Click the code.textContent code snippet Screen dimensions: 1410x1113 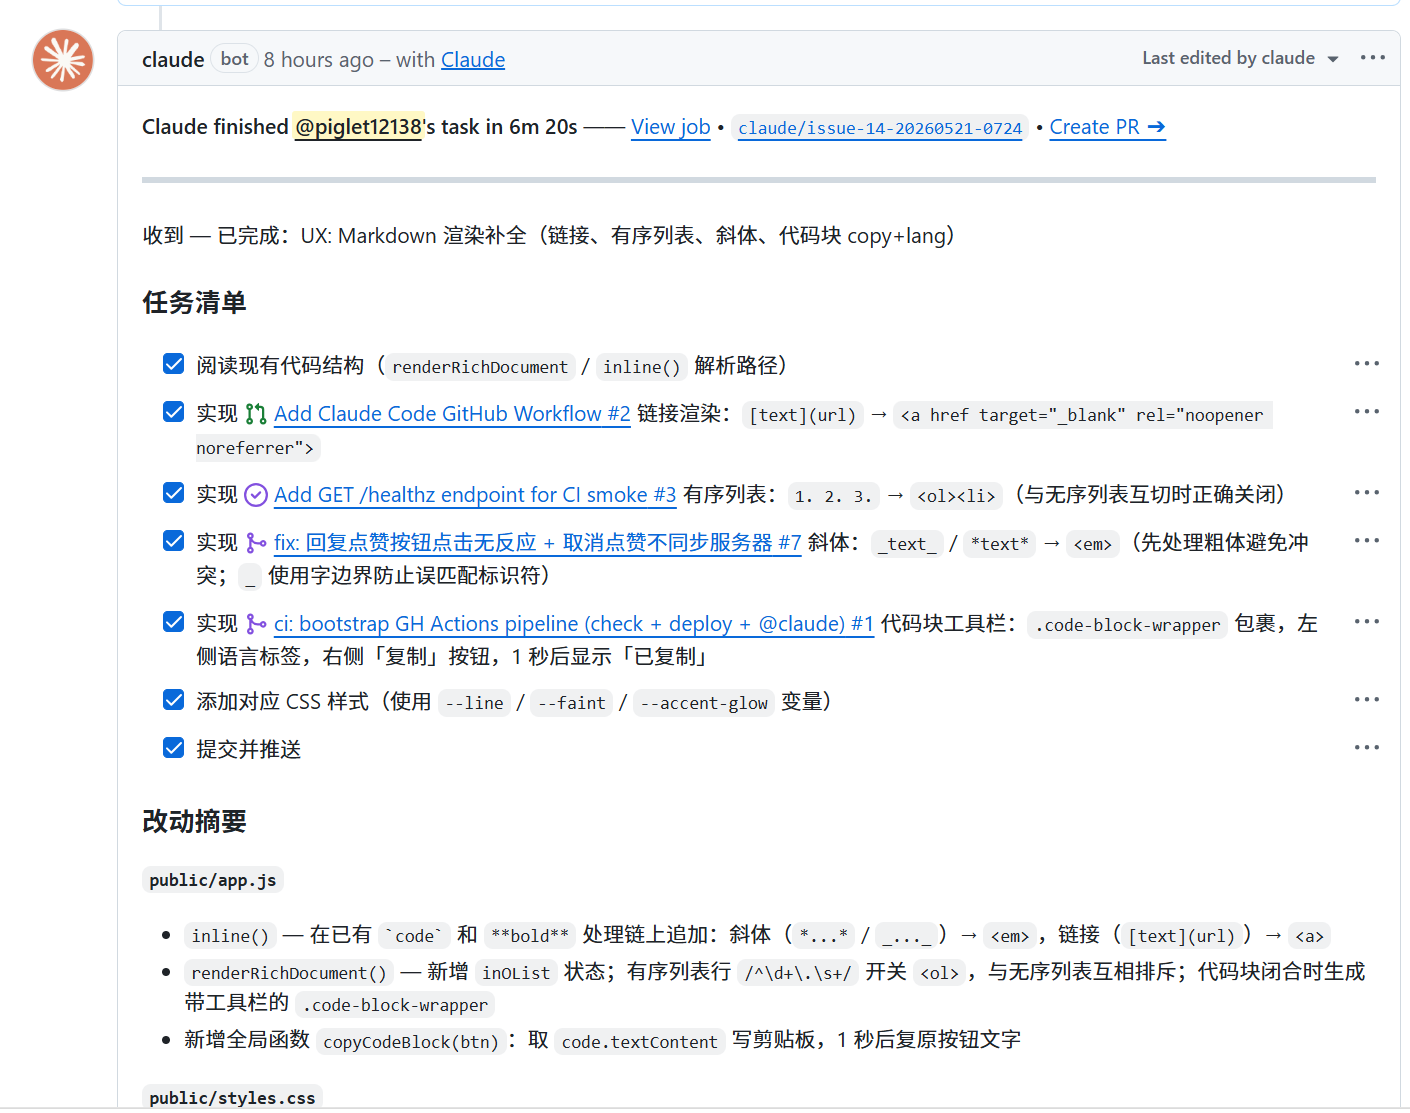point(640,1042)
